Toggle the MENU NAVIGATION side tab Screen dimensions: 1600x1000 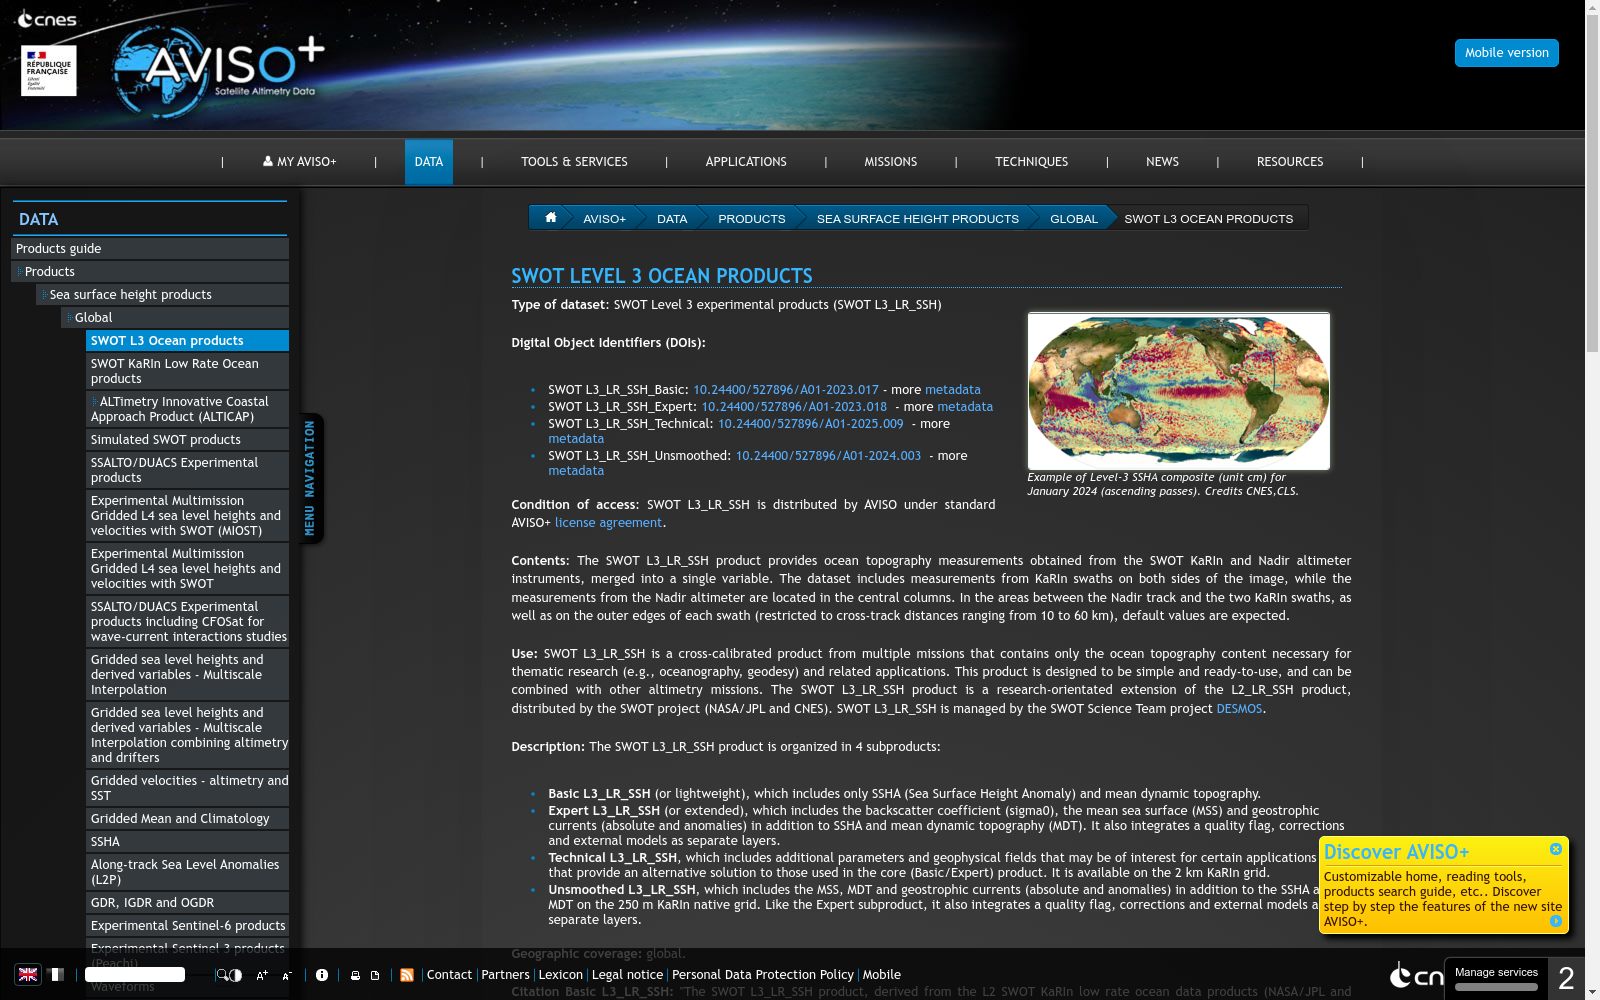311,478
